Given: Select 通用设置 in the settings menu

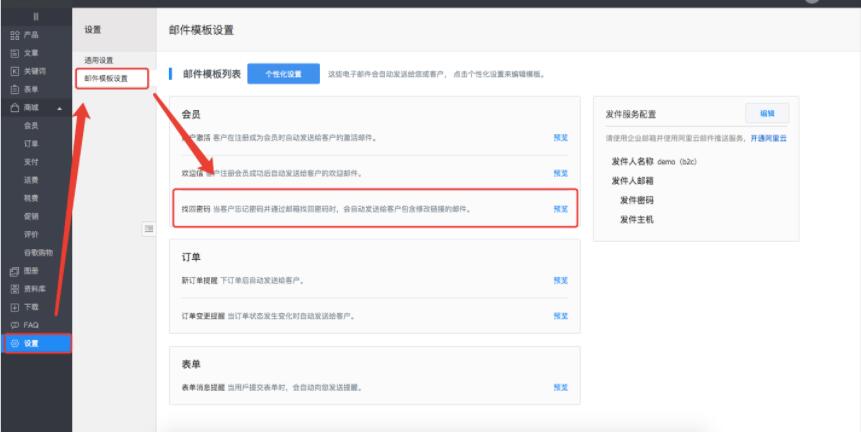Looking at the screenshot, I should 99,60.
